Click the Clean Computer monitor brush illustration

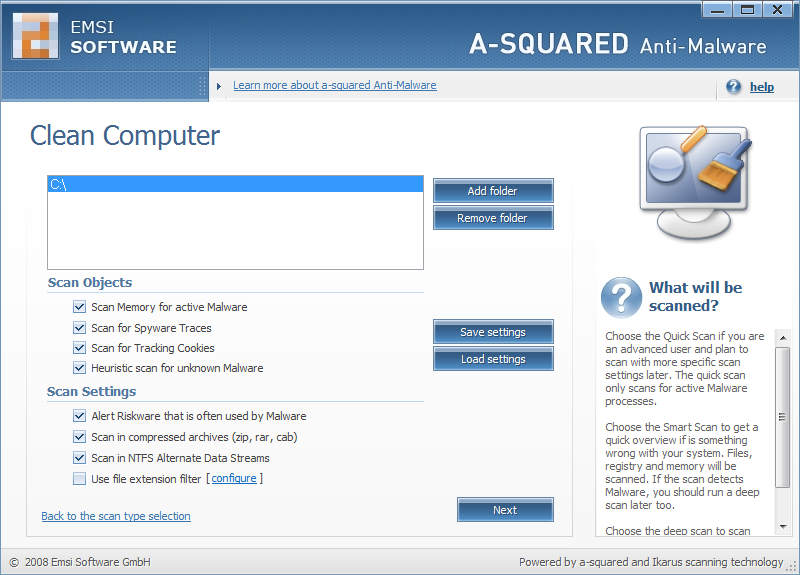click(x=695, y=183)
